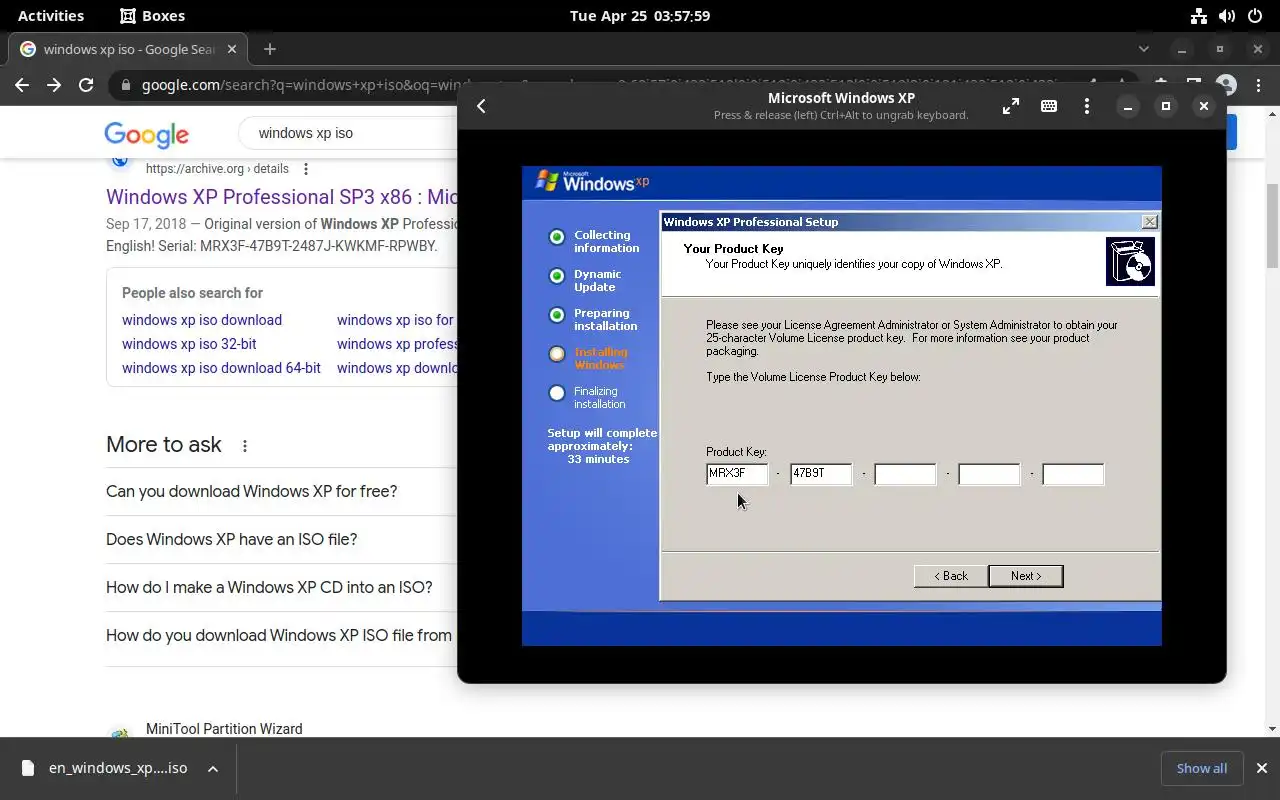Viewport: 1280px width, 800px height.
Task: Select the windows xp iso browser tab
Action: pos(128,49)
